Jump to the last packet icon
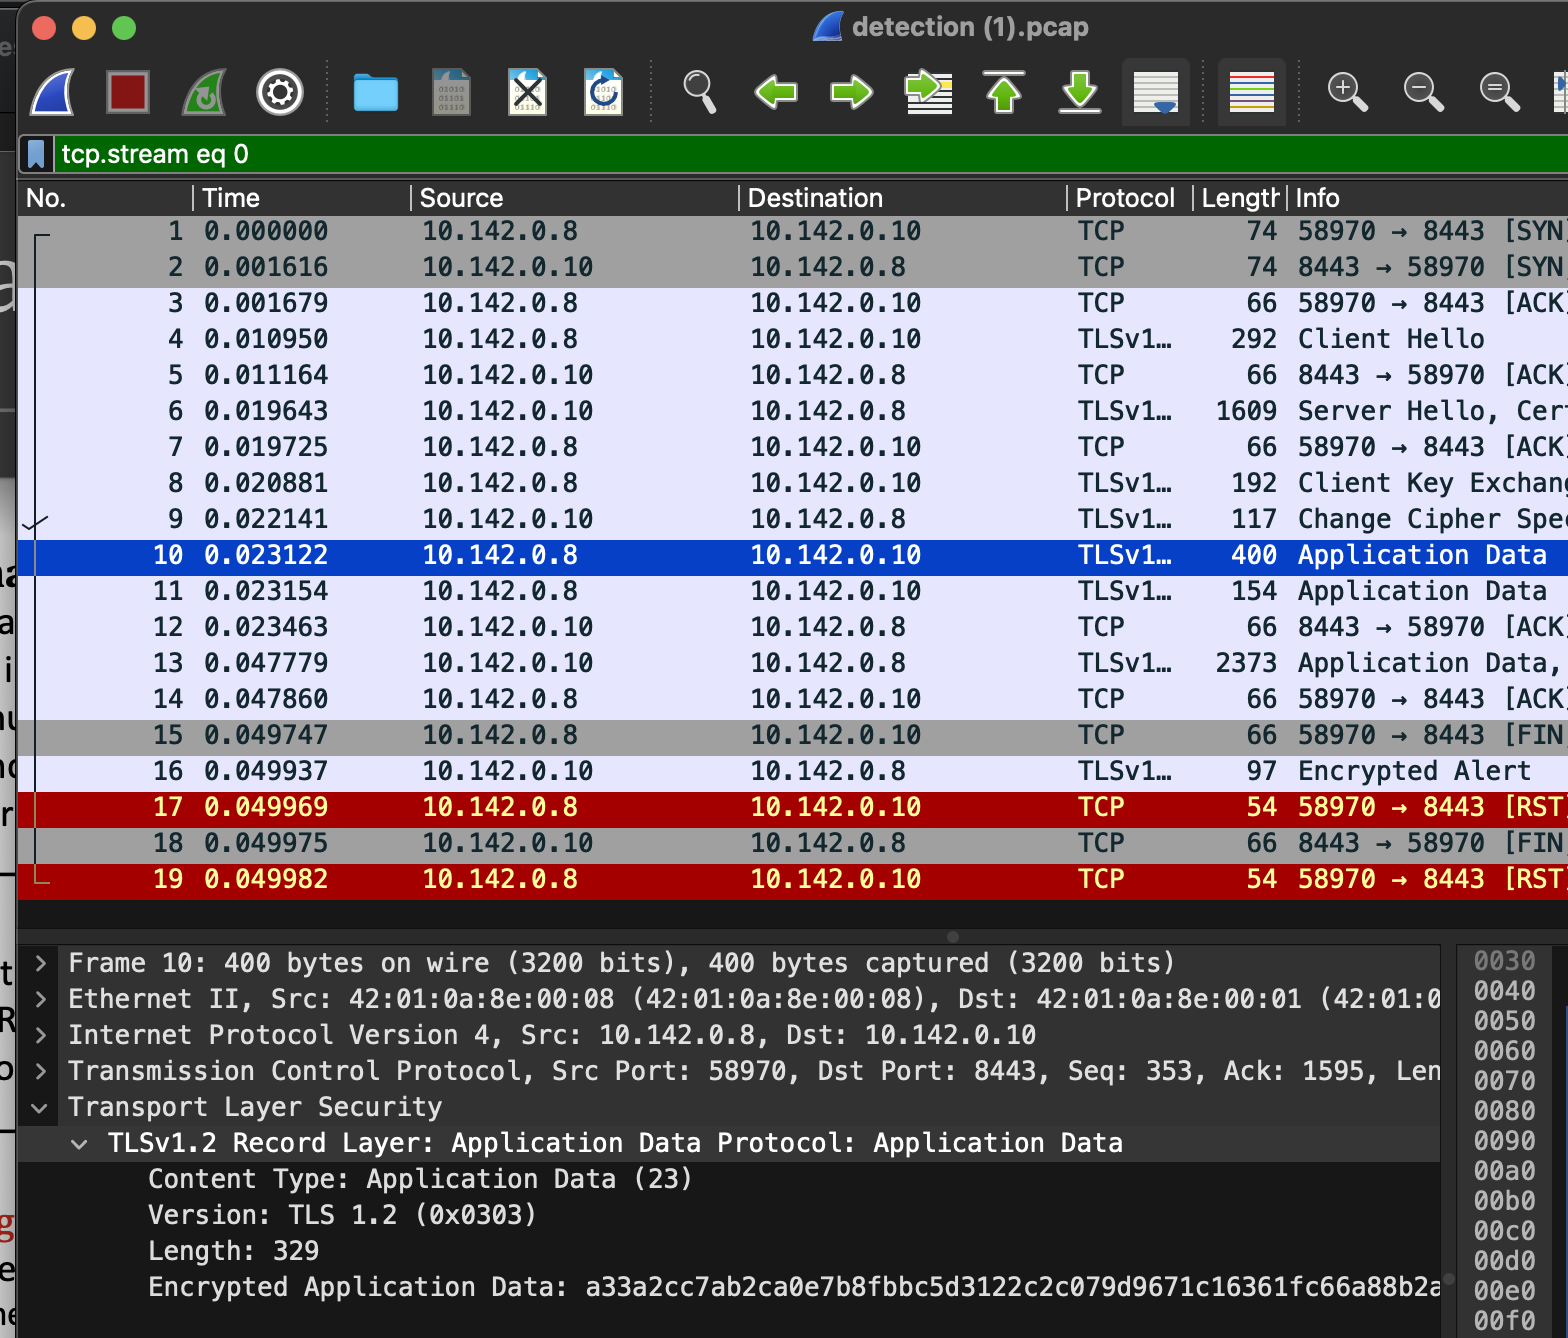The width and height of the screenshot is (1568, 1338). [1080, 92]
